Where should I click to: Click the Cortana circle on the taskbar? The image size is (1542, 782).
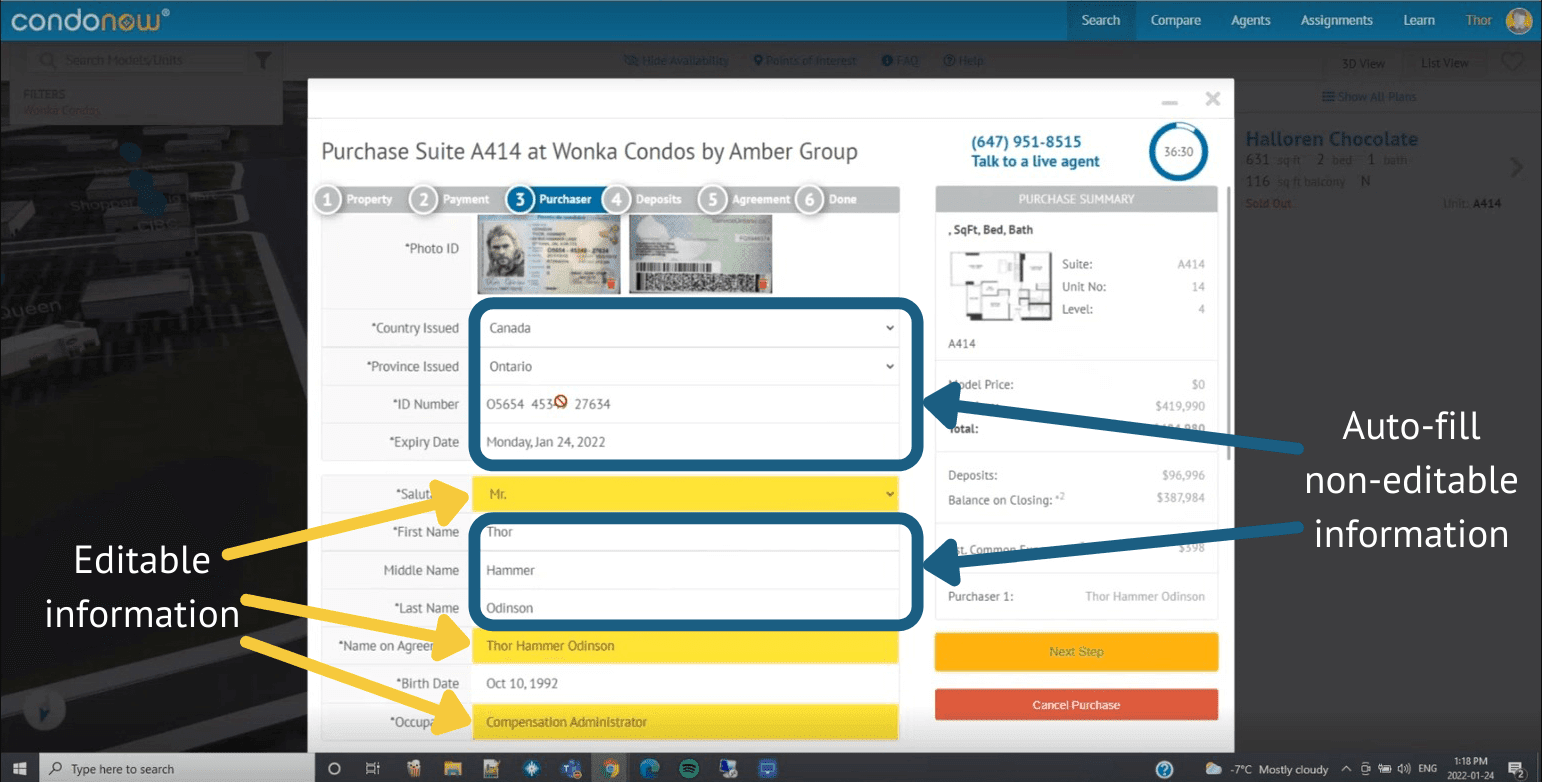coord(334,769)
